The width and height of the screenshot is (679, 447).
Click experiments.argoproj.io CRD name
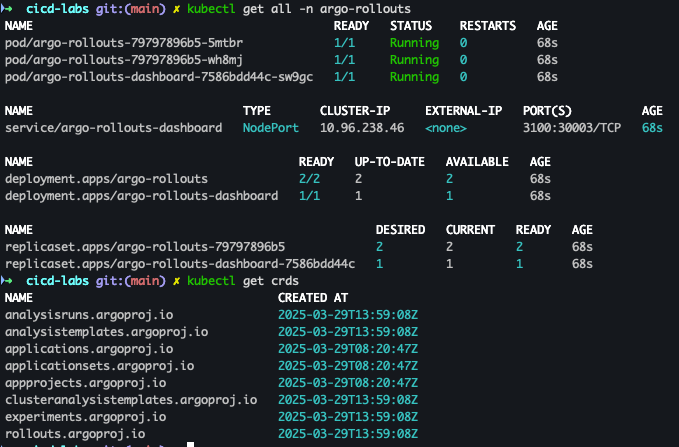tap(86, 417)
